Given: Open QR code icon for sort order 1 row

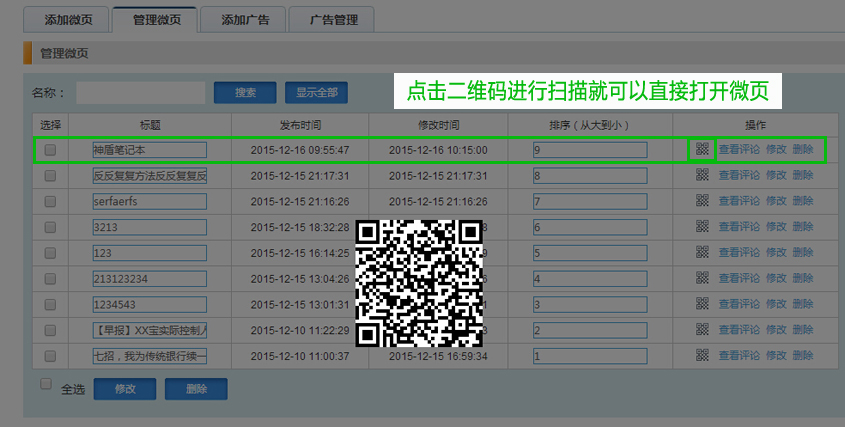Looking at the screenshot, I should point(702,356).
